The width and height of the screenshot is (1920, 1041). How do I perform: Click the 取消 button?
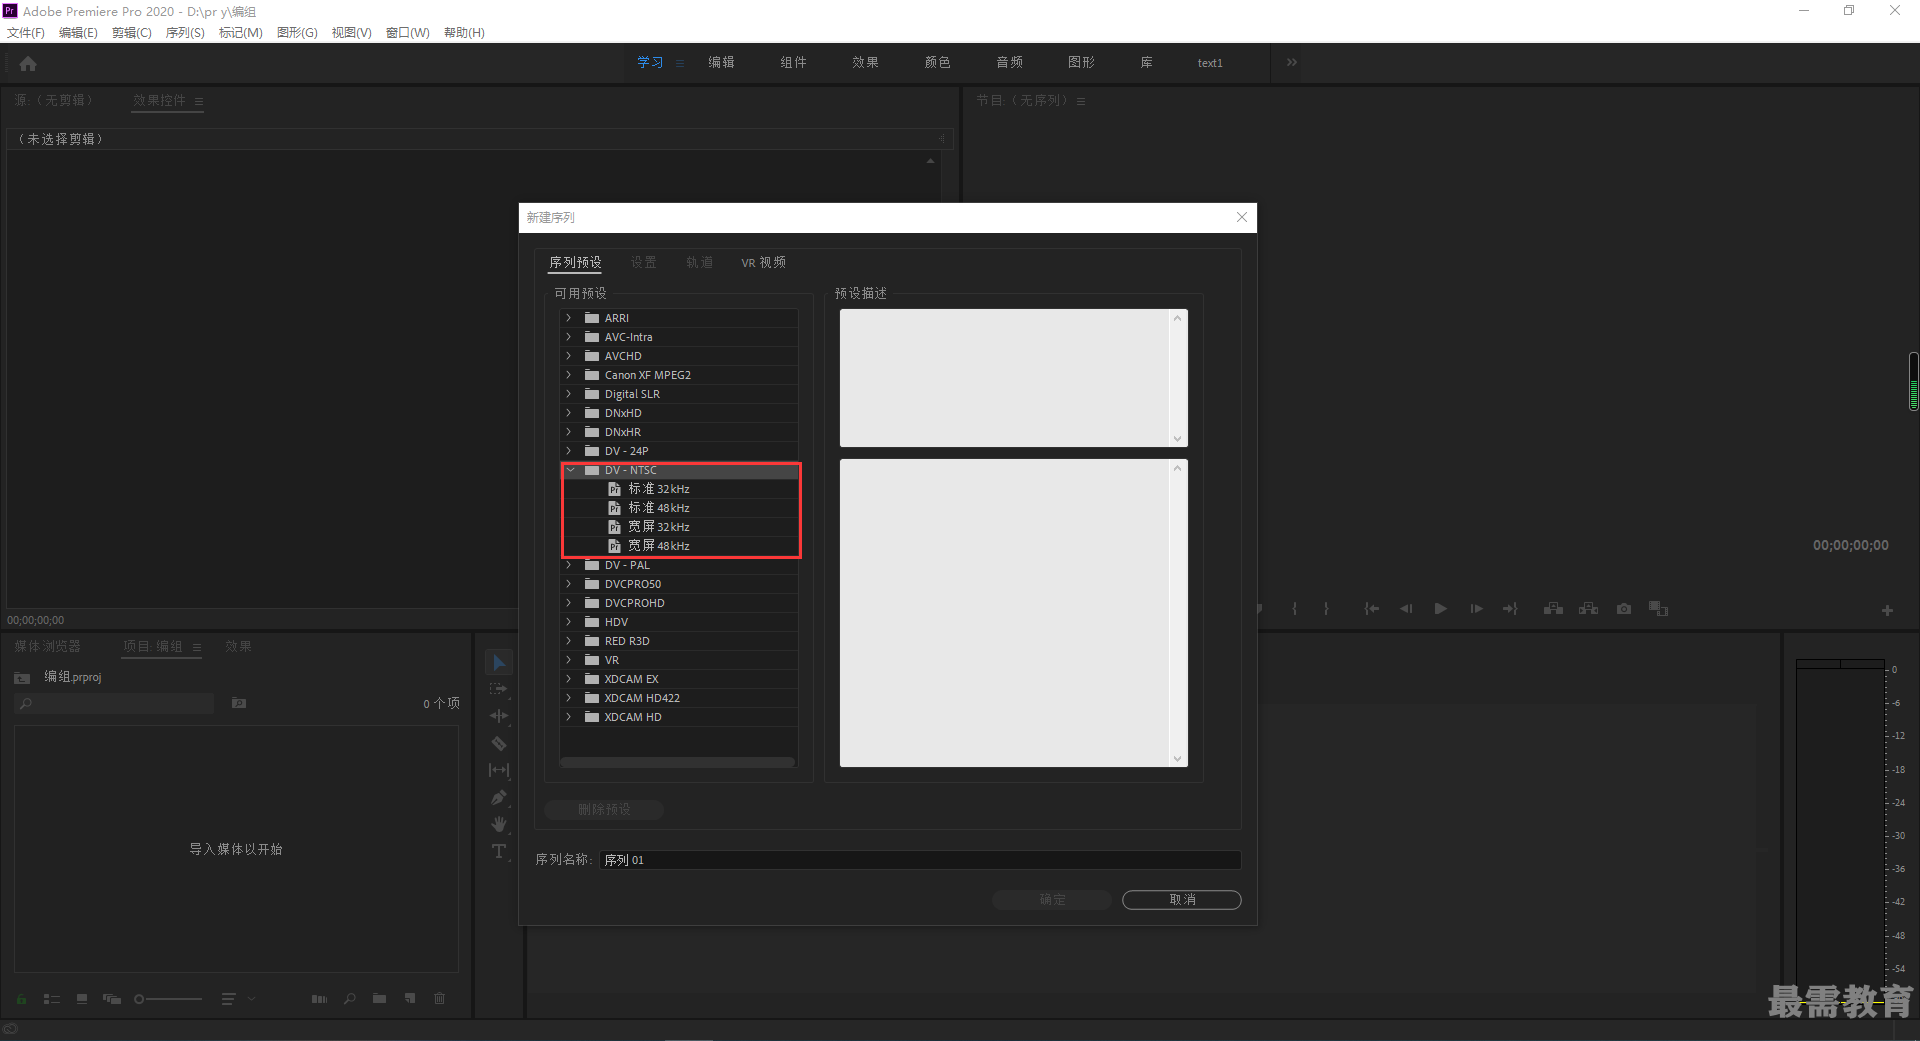click(x=1182, y=900)
